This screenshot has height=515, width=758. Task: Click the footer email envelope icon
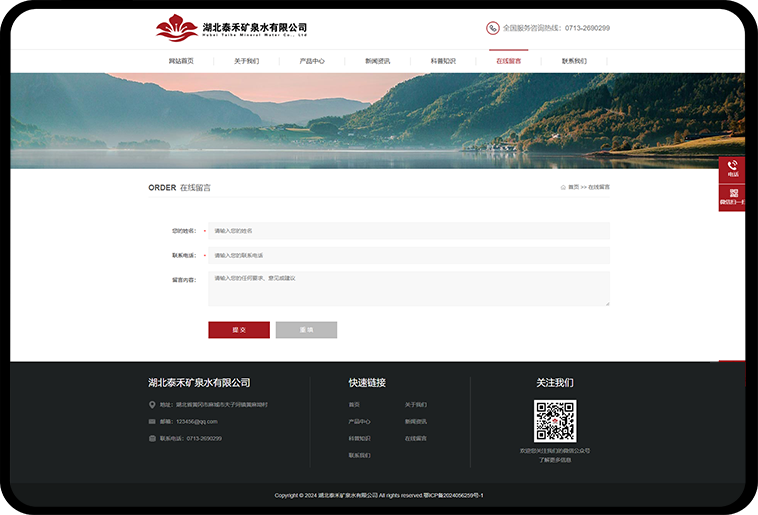152,422
